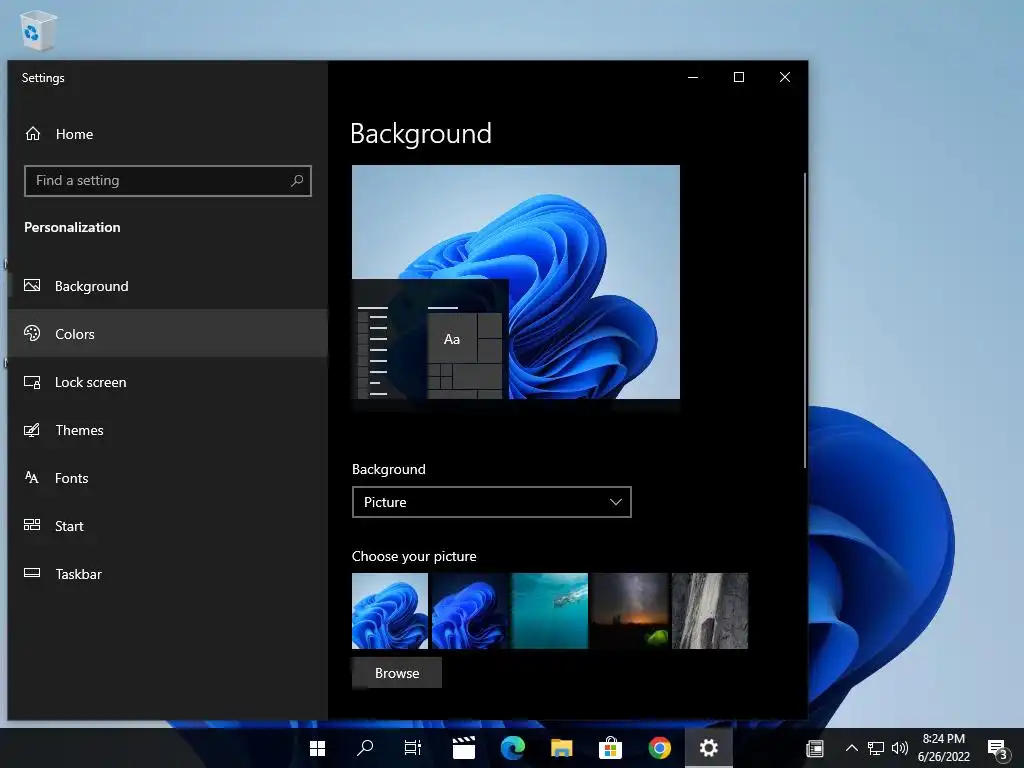Click the Browse button

(397, 673)
